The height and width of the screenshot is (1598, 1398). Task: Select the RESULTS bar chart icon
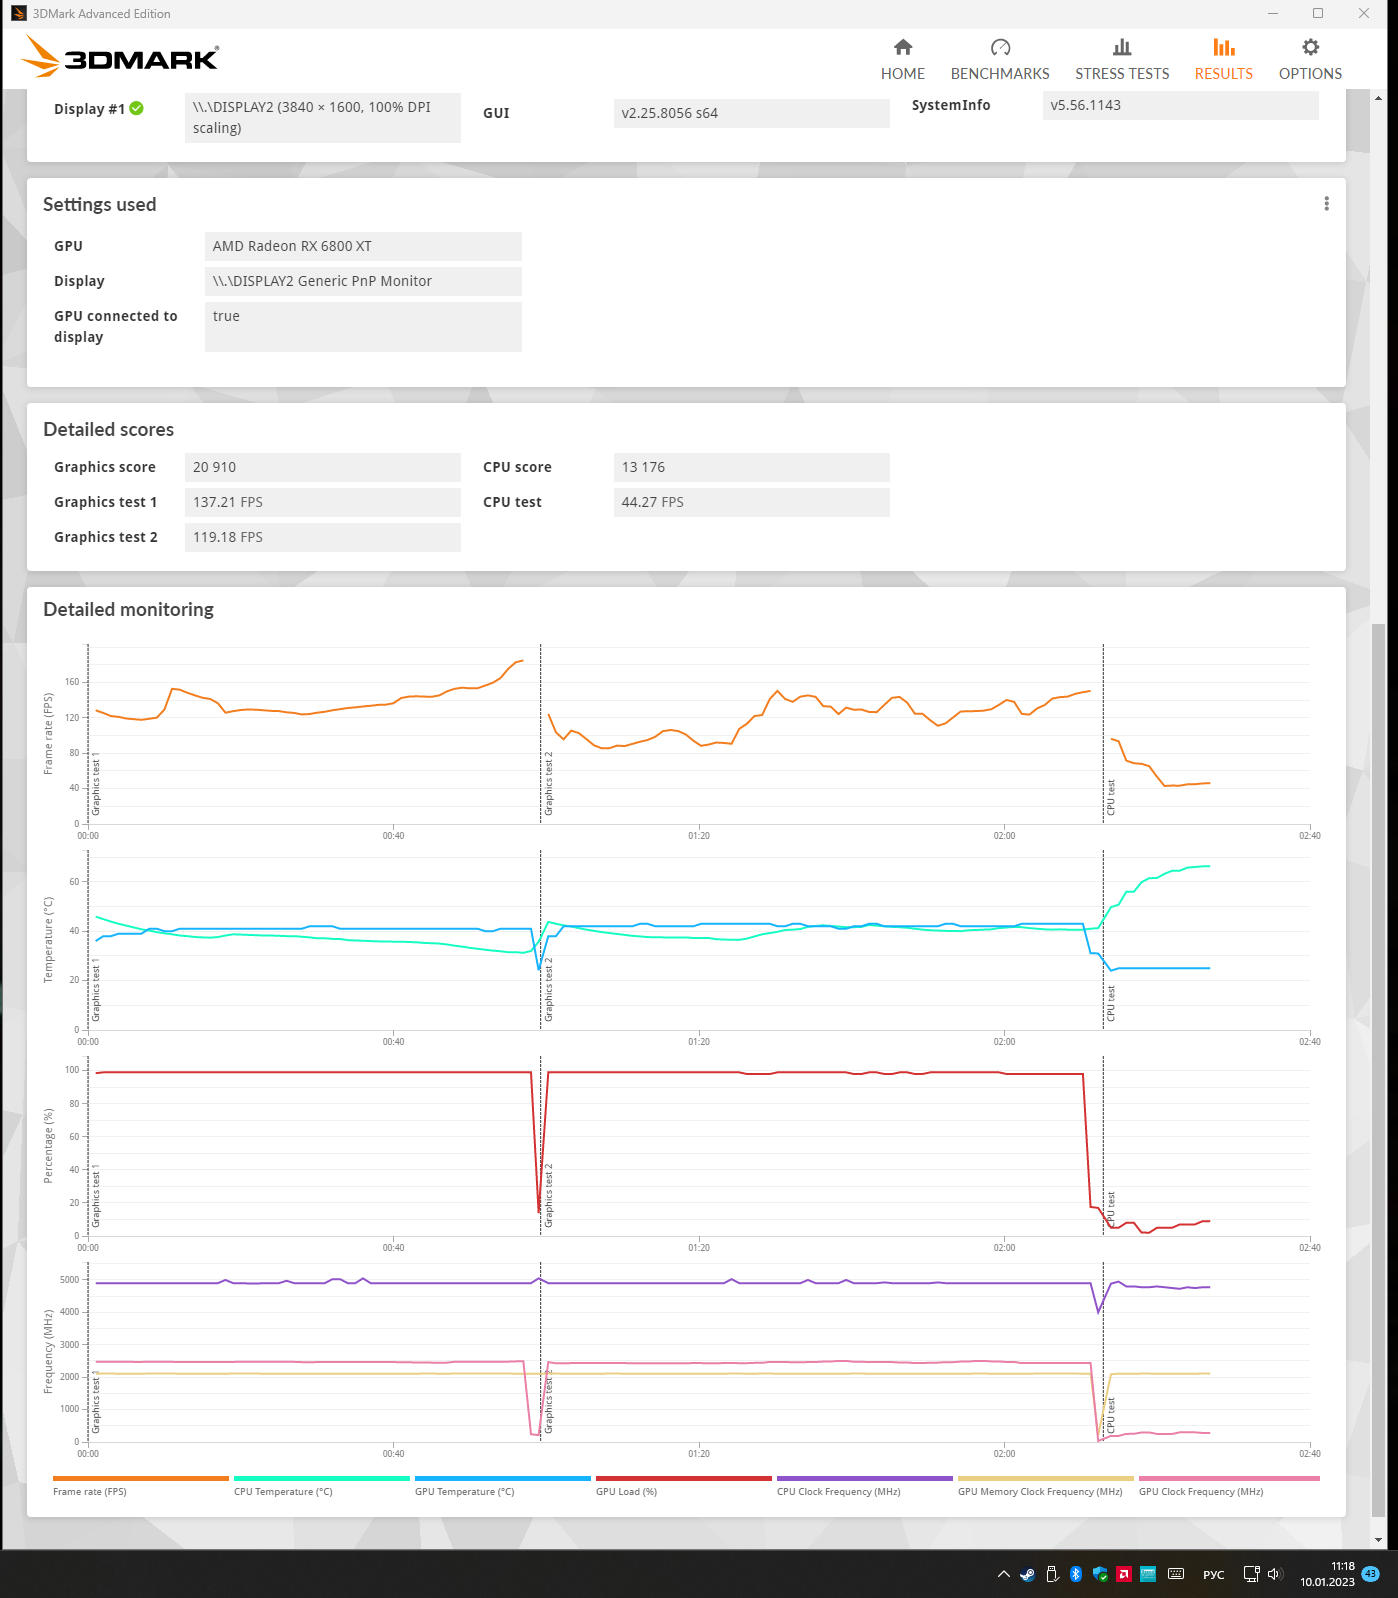(1223, 47)
